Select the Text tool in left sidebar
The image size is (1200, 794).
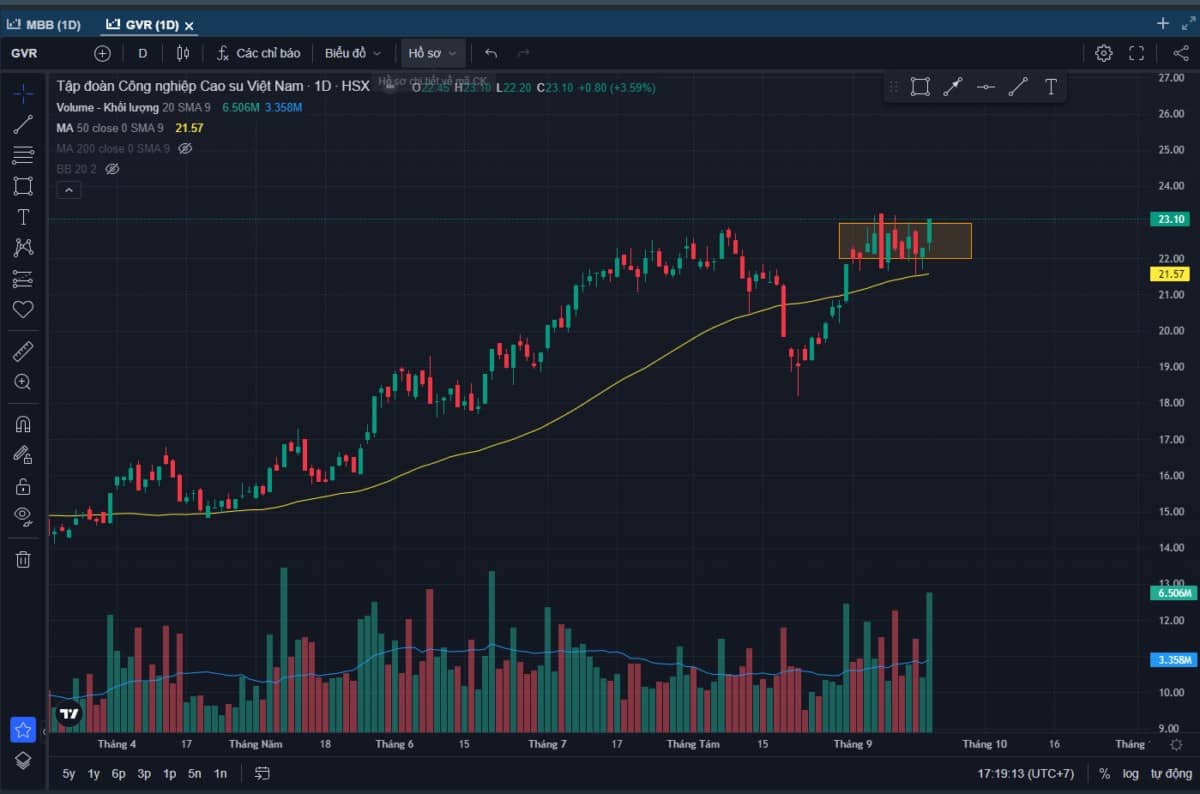[22, 217]
